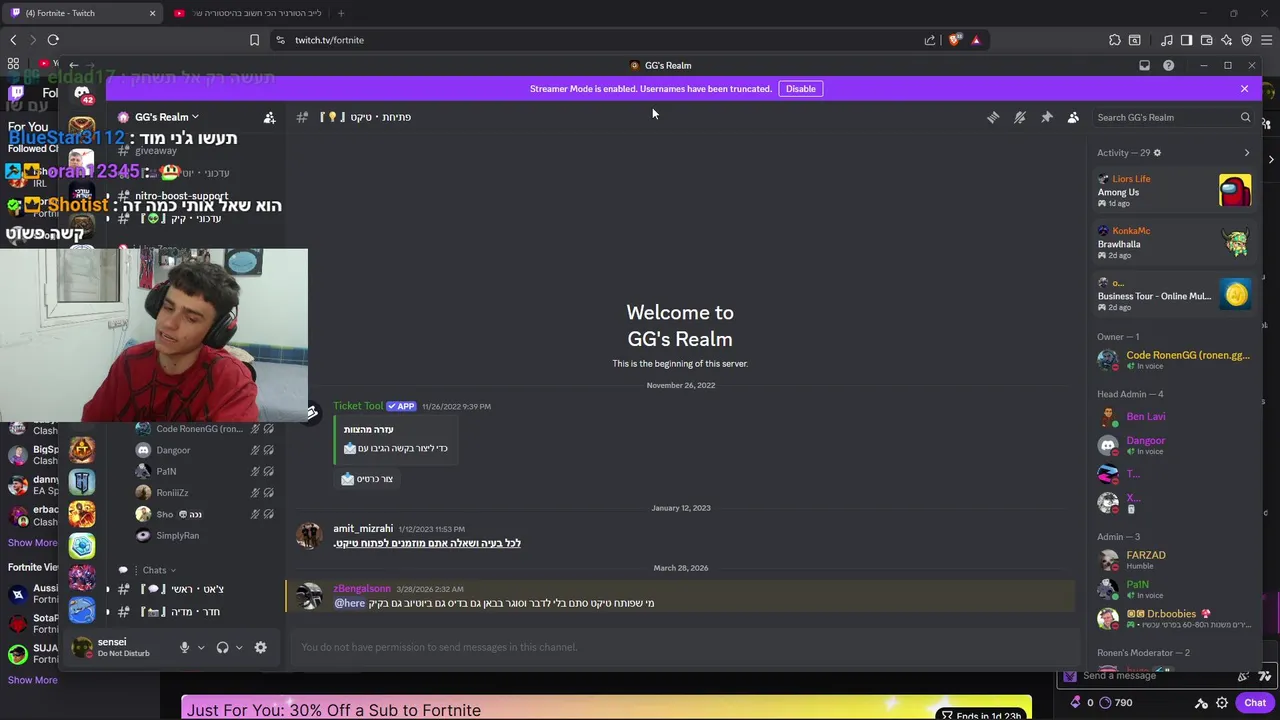Select Dangoor in the Head Admin list
1280x720 pixels.
1174,445
